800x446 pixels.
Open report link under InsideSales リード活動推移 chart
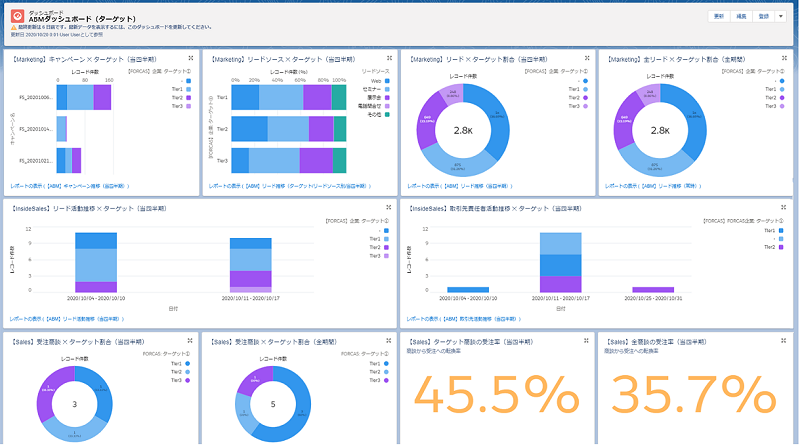click(68, 319)
